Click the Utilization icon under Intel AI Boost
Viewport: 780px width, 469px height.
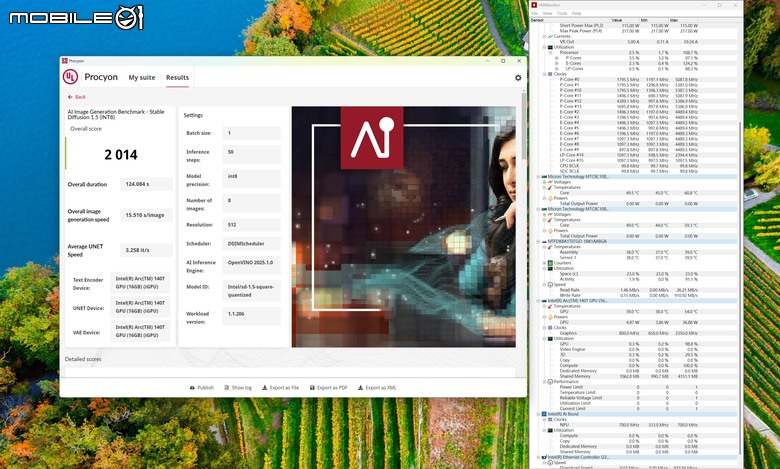click(550, 430)
